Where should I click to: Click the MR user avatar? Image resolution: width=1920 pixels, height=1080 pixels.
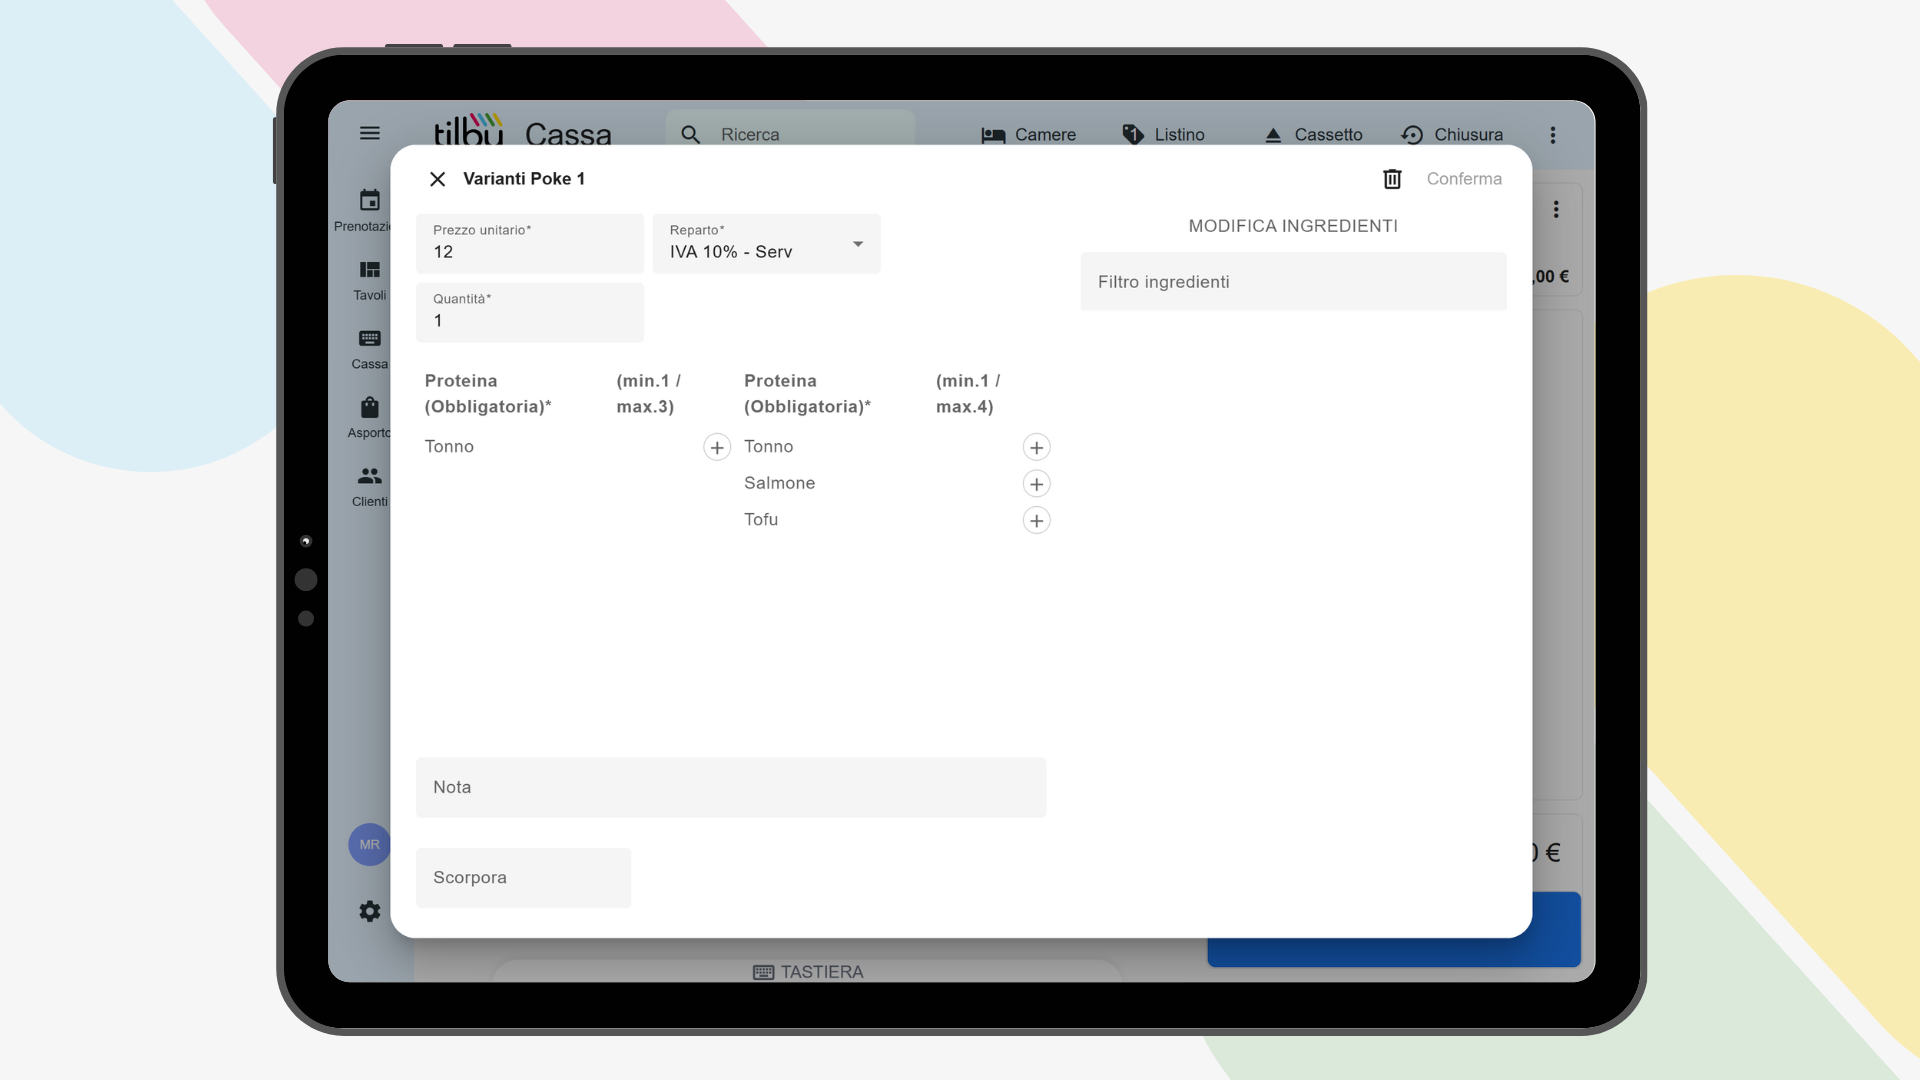(369, 845)
